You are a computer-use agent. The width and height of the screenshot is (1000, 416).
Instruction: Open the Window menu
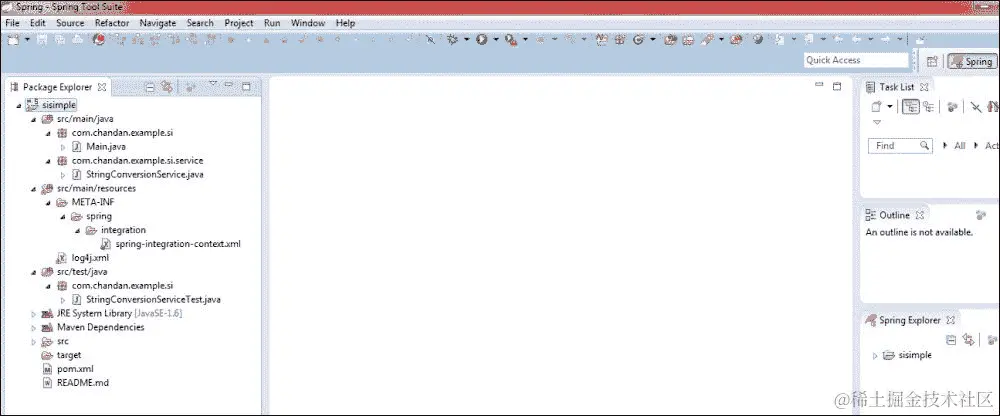pyautogui.click(x=308, y=23)
